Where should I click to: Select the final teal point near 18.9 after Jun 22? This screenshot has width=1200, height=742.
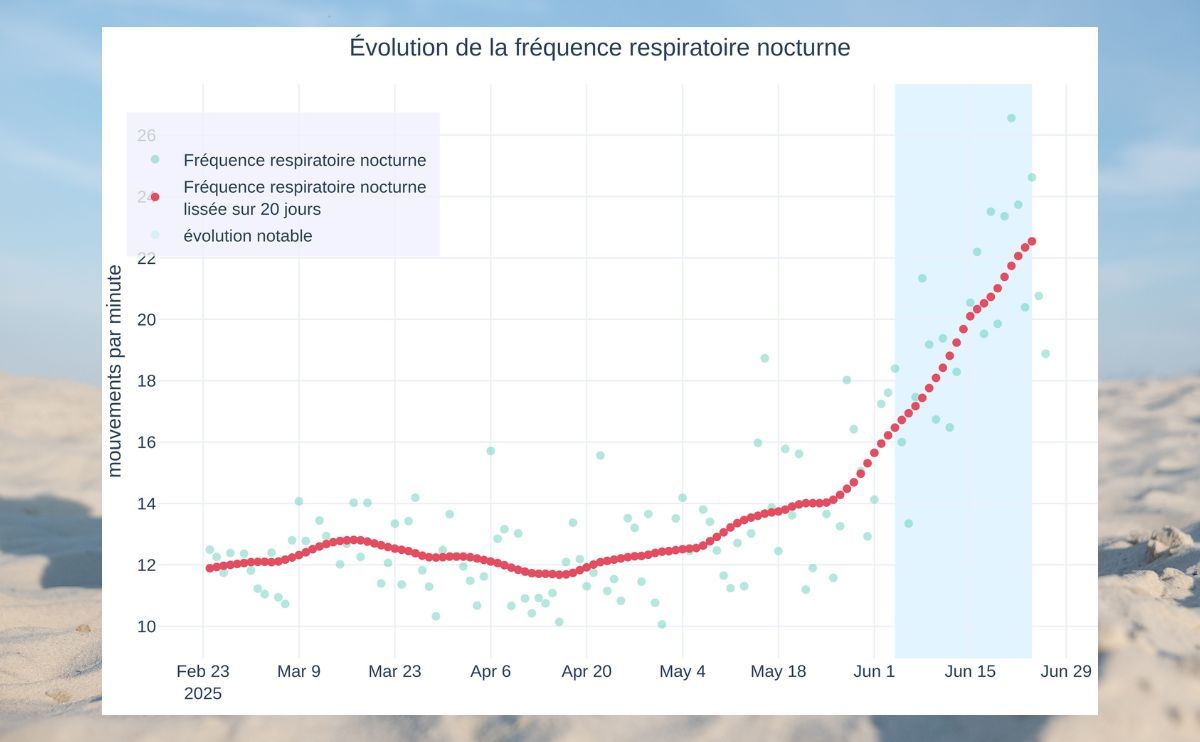1045,353
